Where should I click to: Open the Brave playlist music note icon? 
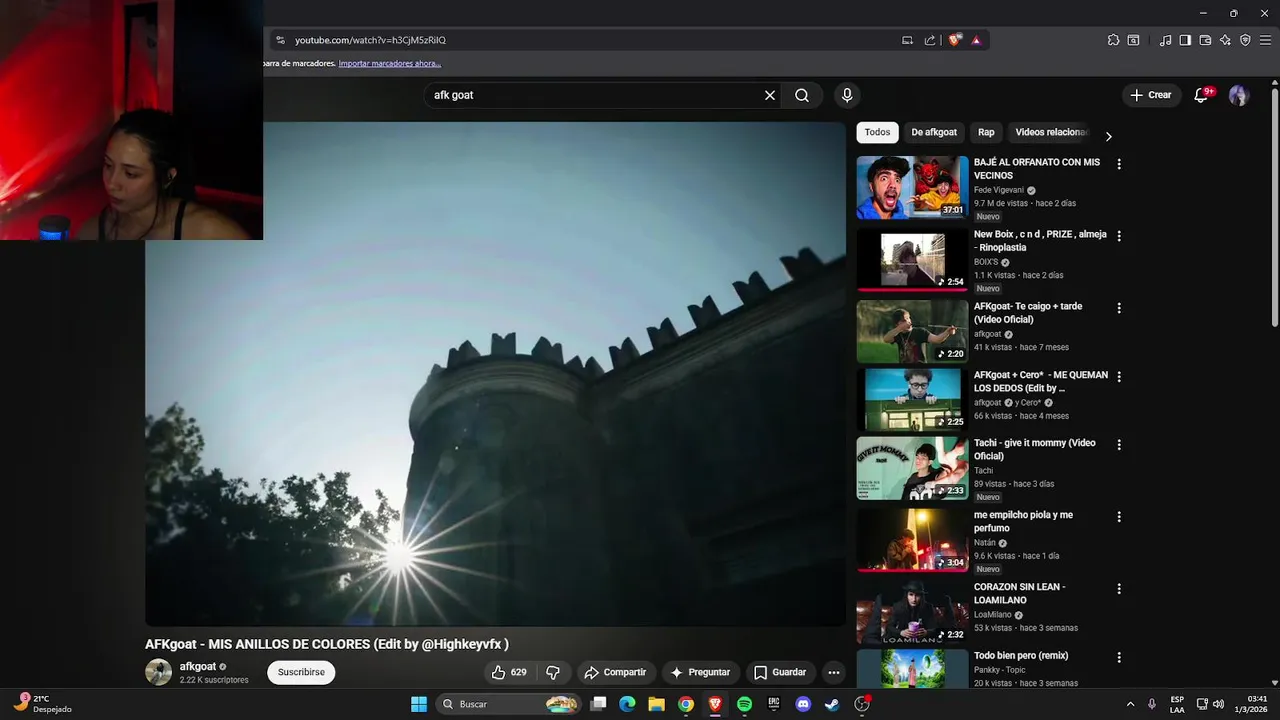(x=1165, y=40)
